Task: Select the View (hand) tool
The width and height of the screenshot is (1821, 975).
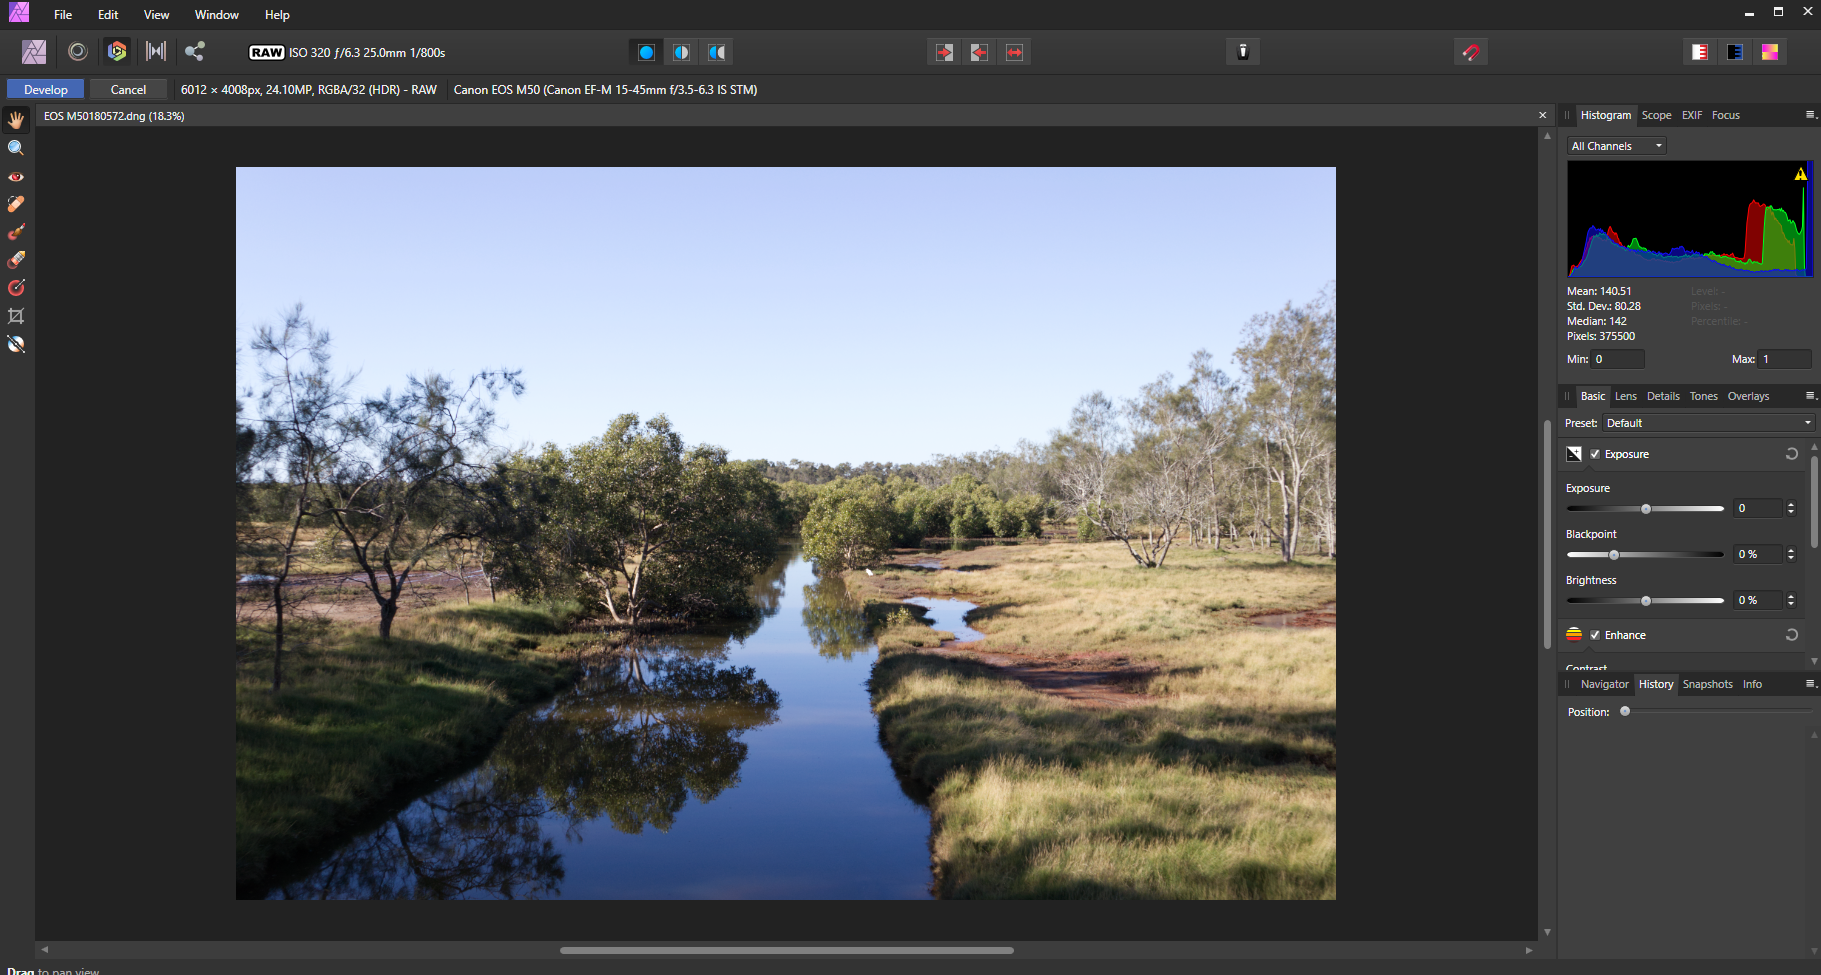Action: 16,120
